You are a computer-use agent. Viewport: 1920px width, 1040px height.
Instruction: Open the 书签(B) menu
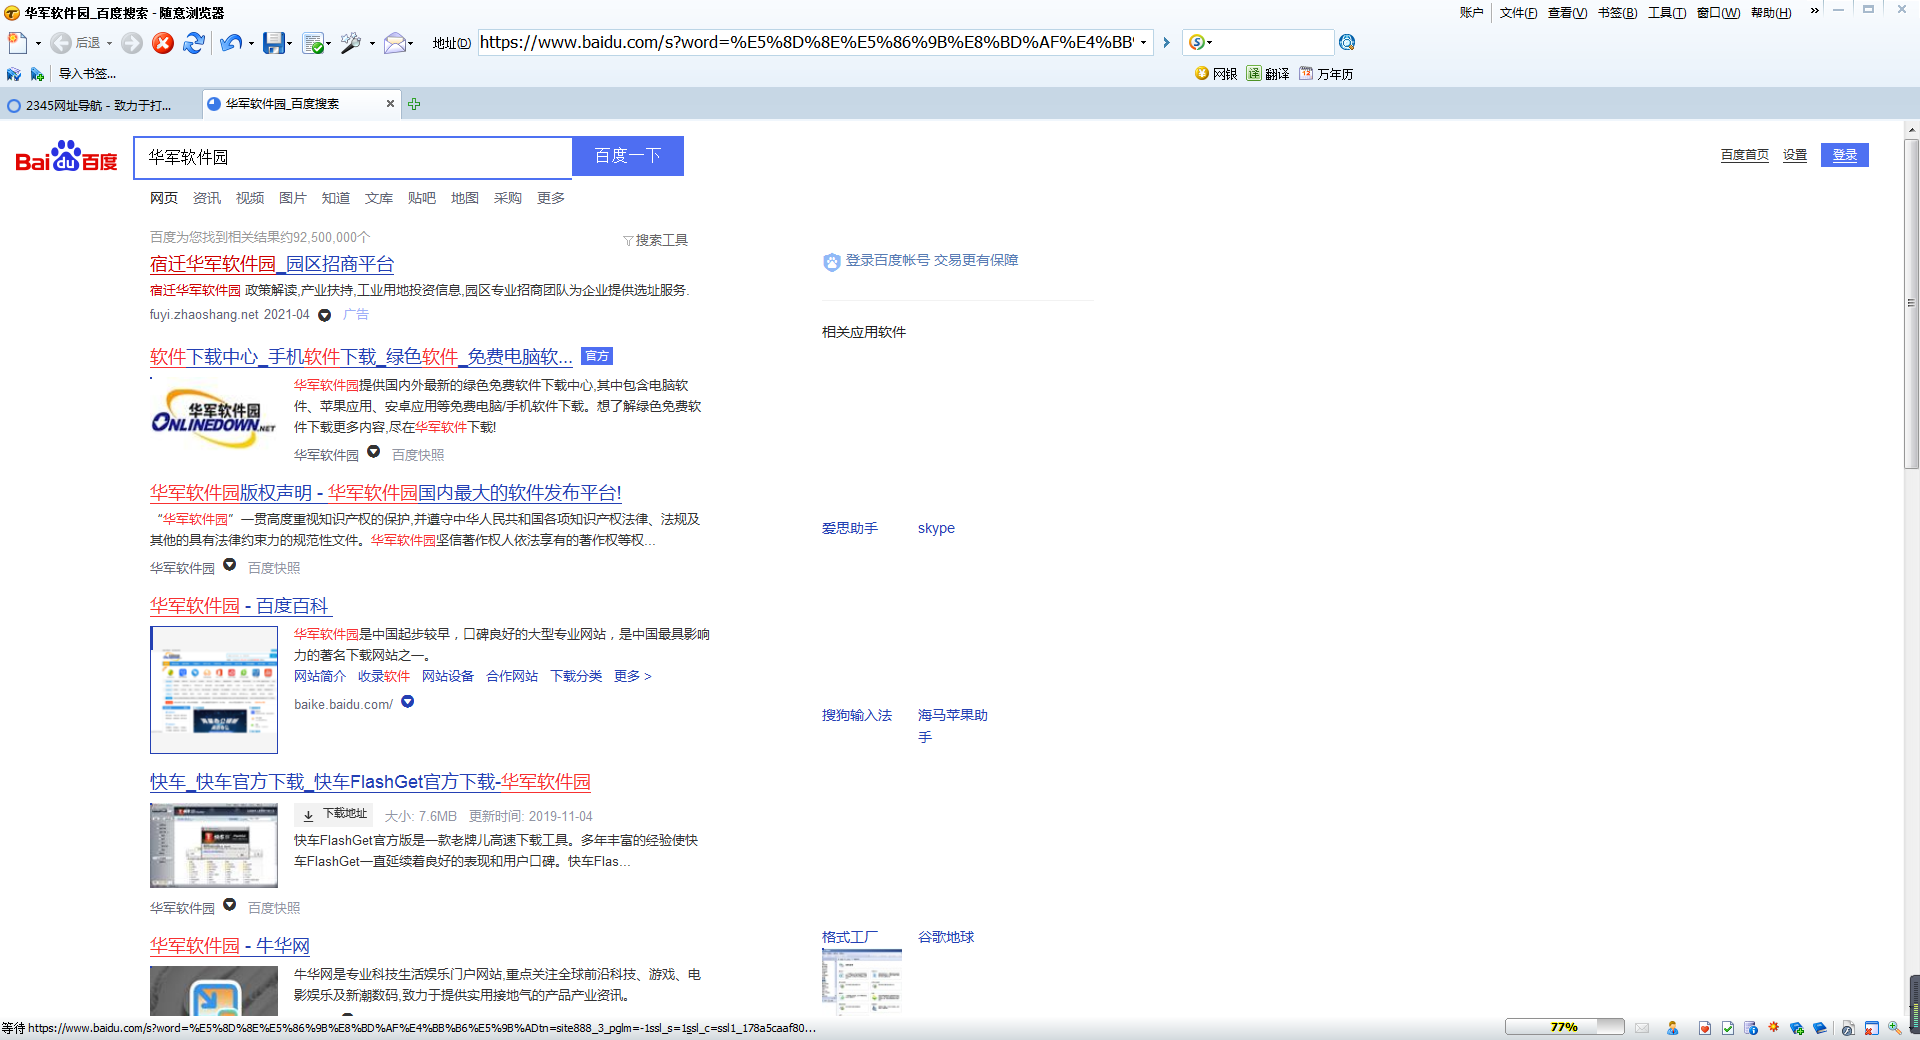[1617, 13]
